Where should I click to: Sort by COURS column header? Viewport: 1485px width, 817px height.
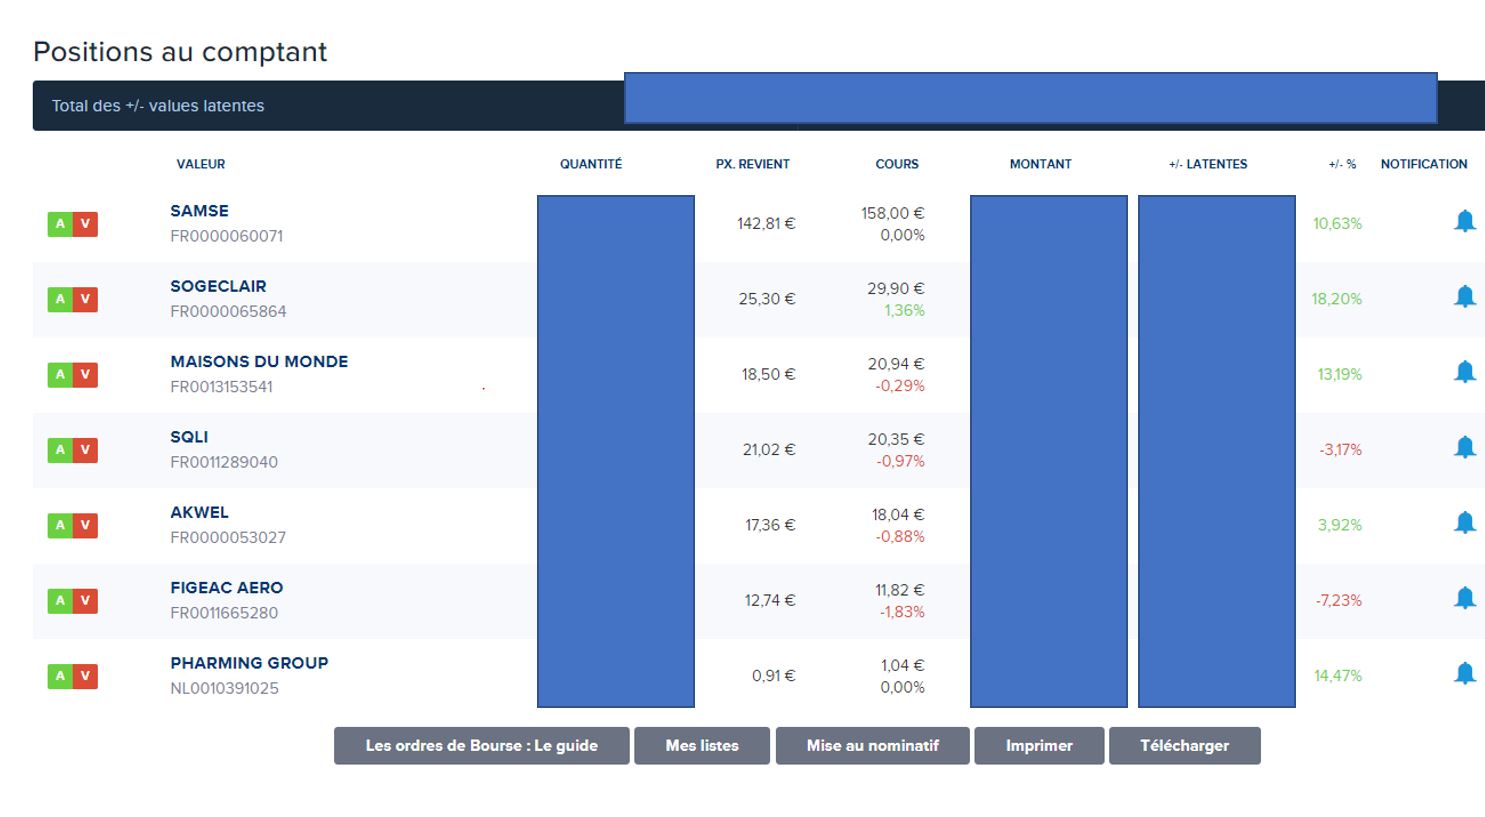pos(897,164)
